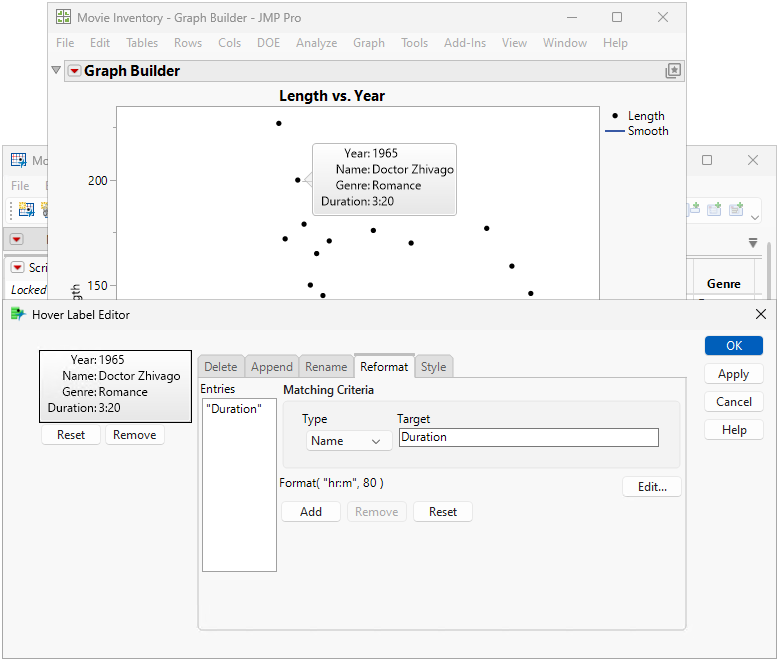Click the Smooth line legend item
This screenshot has height=659, width=777.
638,131
